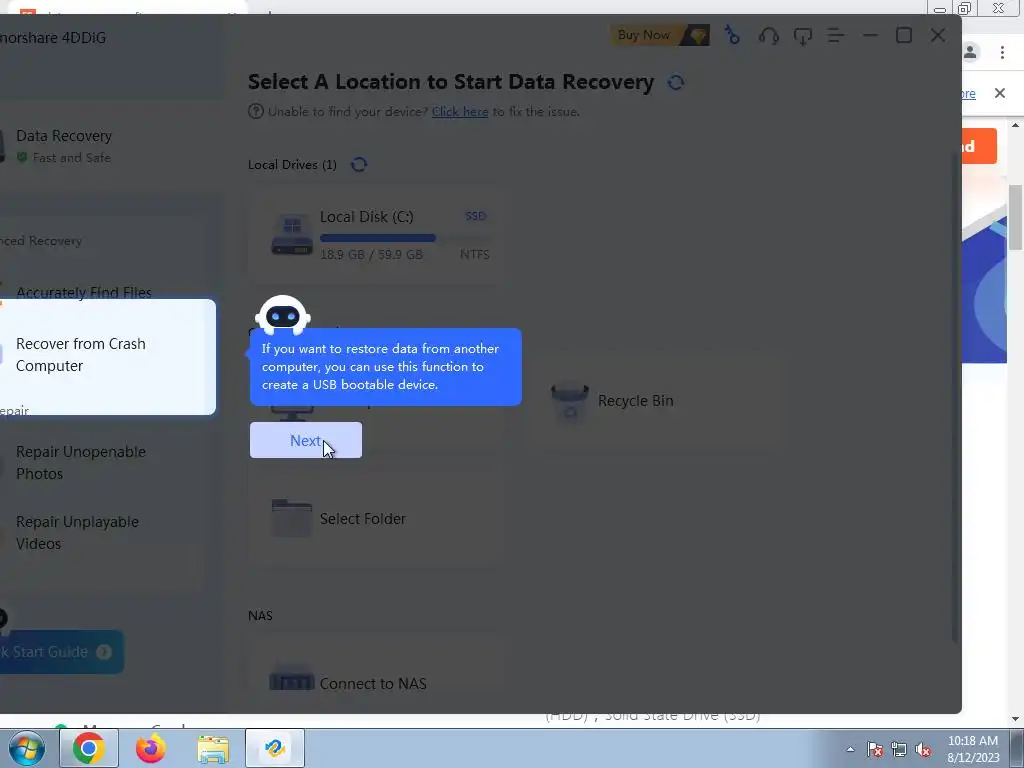Click the Local Disk drive icon
This screenshot has width=1024, height=768.
click(291, 235)
